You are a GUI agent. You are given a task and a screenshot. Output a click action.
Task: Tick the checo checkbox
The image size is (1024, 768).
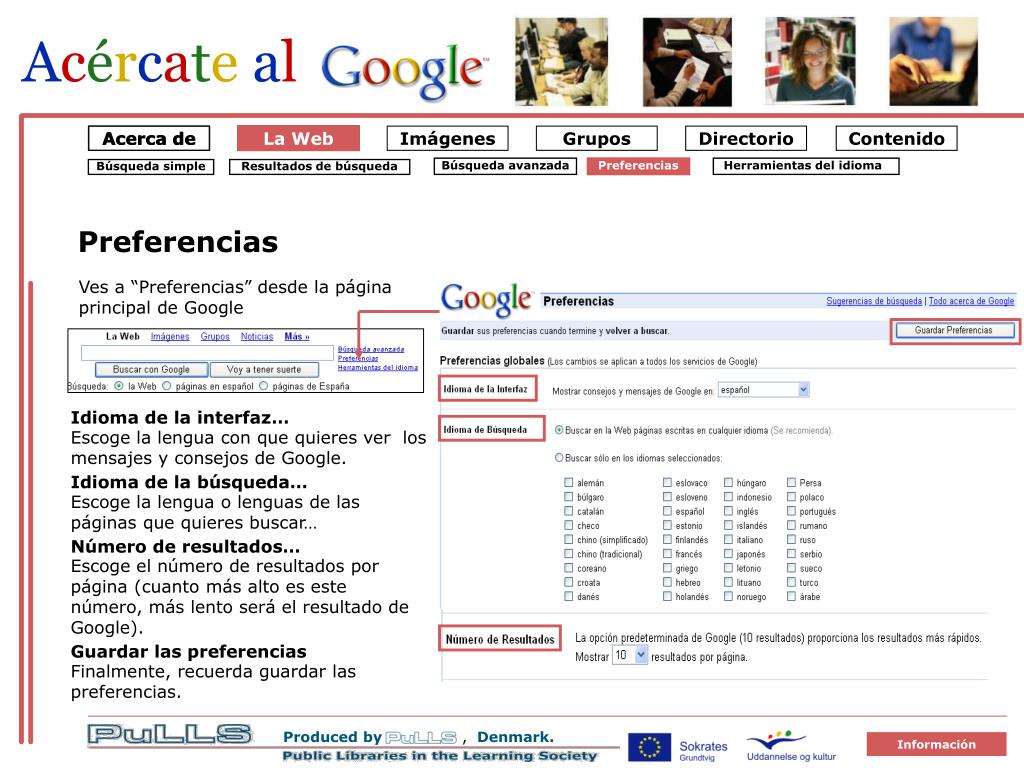[x=568, y=525]
